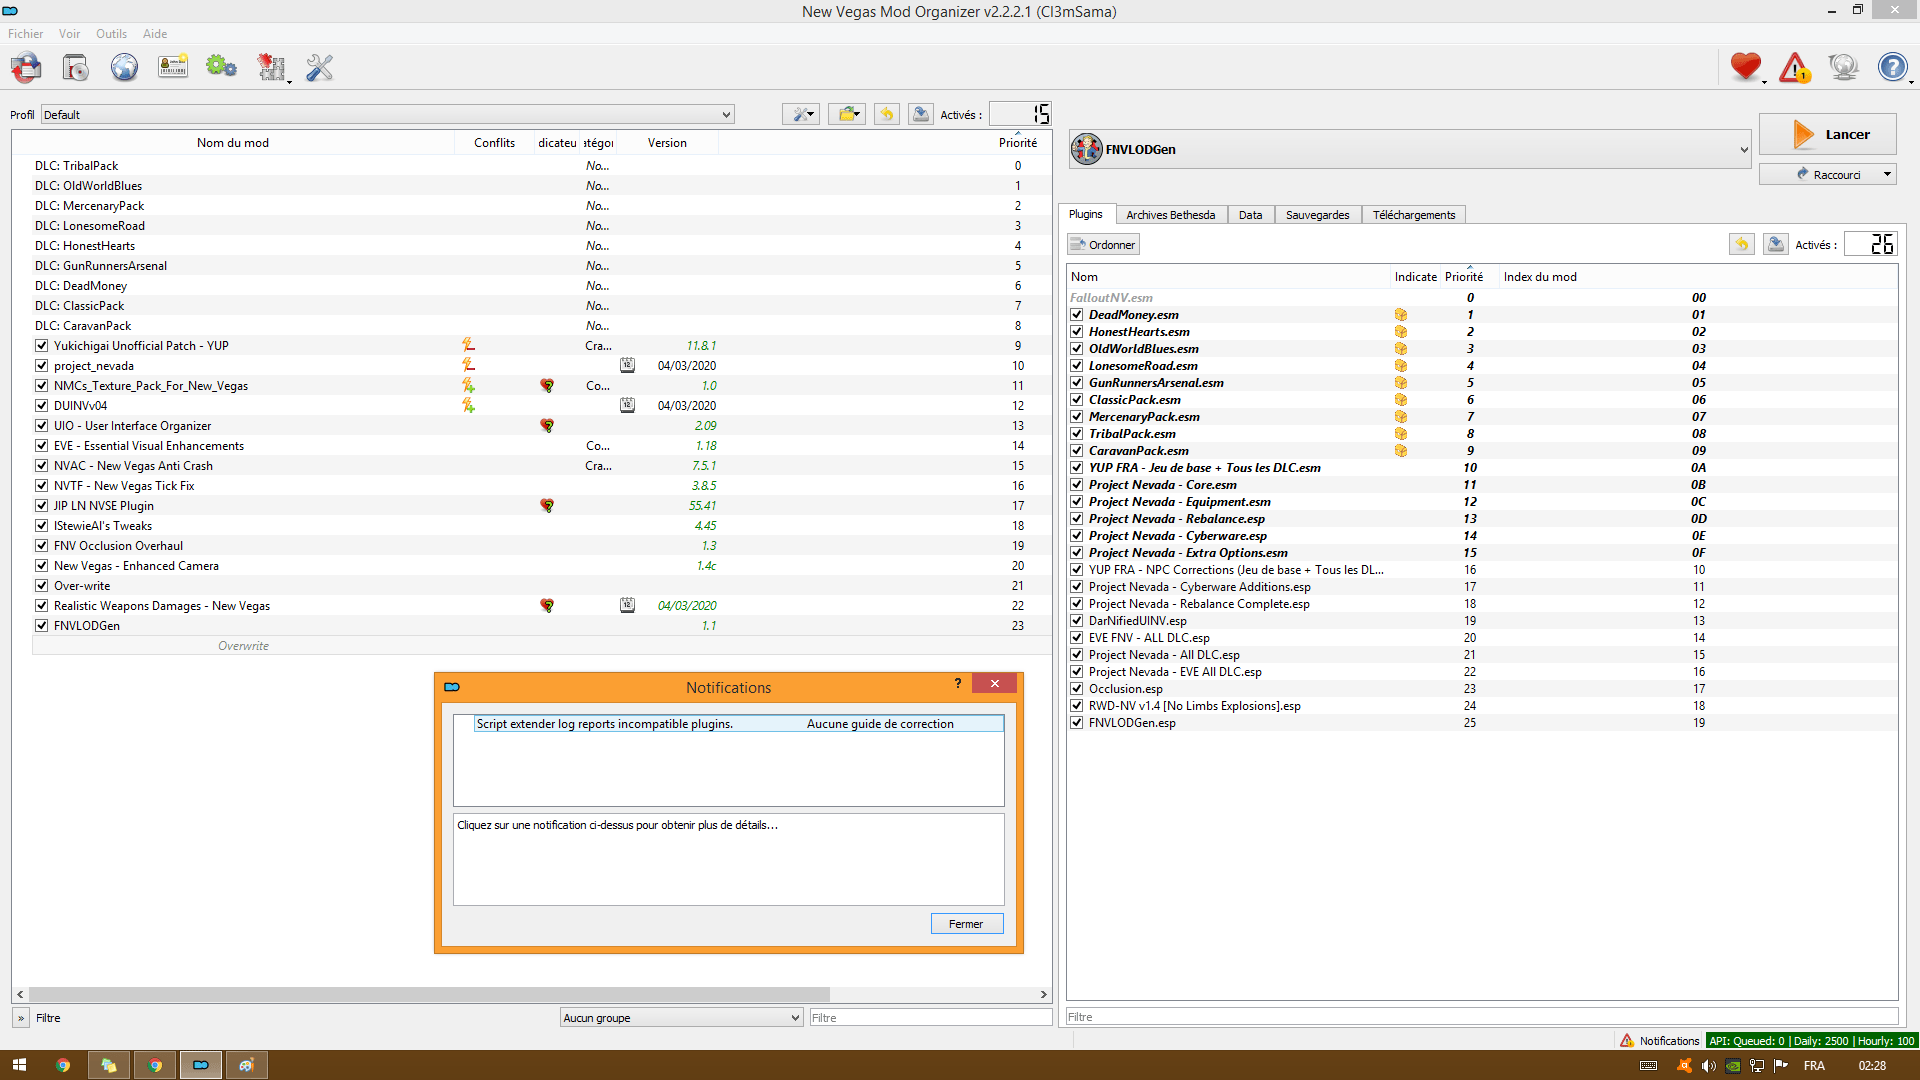Disable Occlusion.esp plugin checkbox
The image size is (1920, 1080).
(1077, 689)
